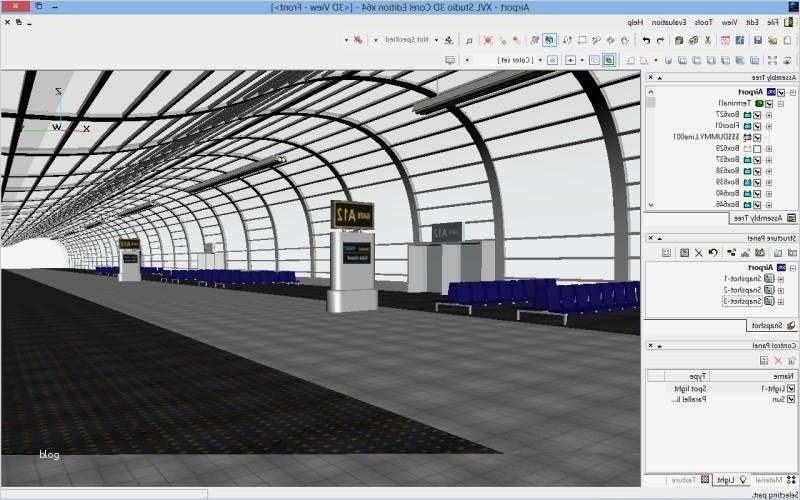Click the sphere display icon in view toolbar

pos(668,60)
